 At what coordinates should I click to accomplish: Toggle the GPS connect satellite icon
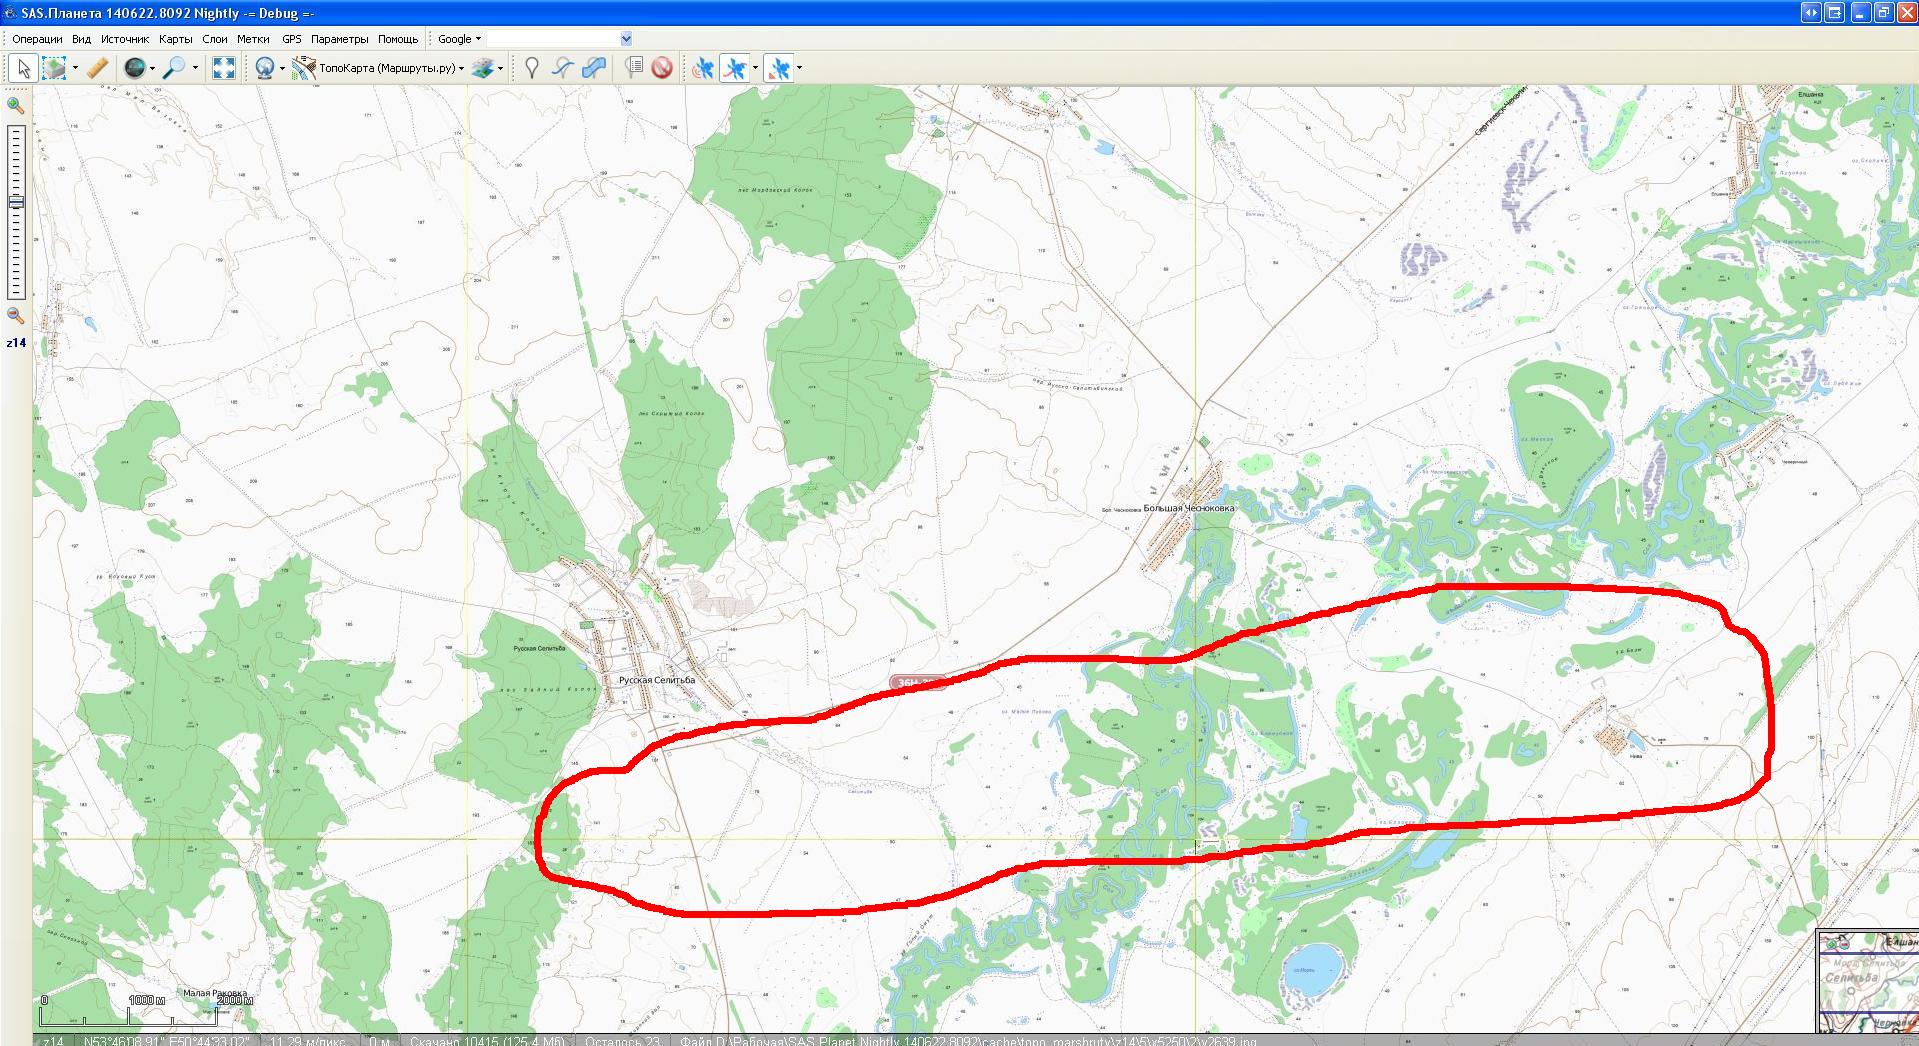point(703,68)
